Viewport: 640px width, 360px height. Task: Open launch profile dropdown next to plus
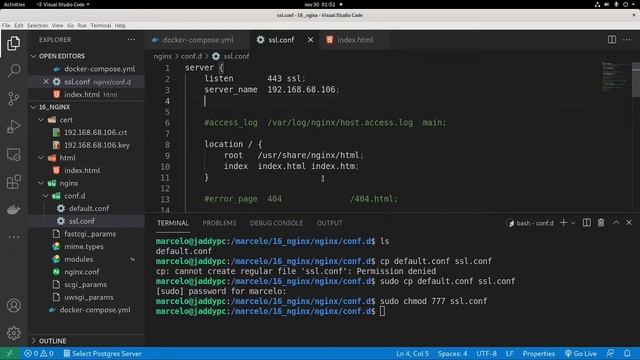coord(573,223)
